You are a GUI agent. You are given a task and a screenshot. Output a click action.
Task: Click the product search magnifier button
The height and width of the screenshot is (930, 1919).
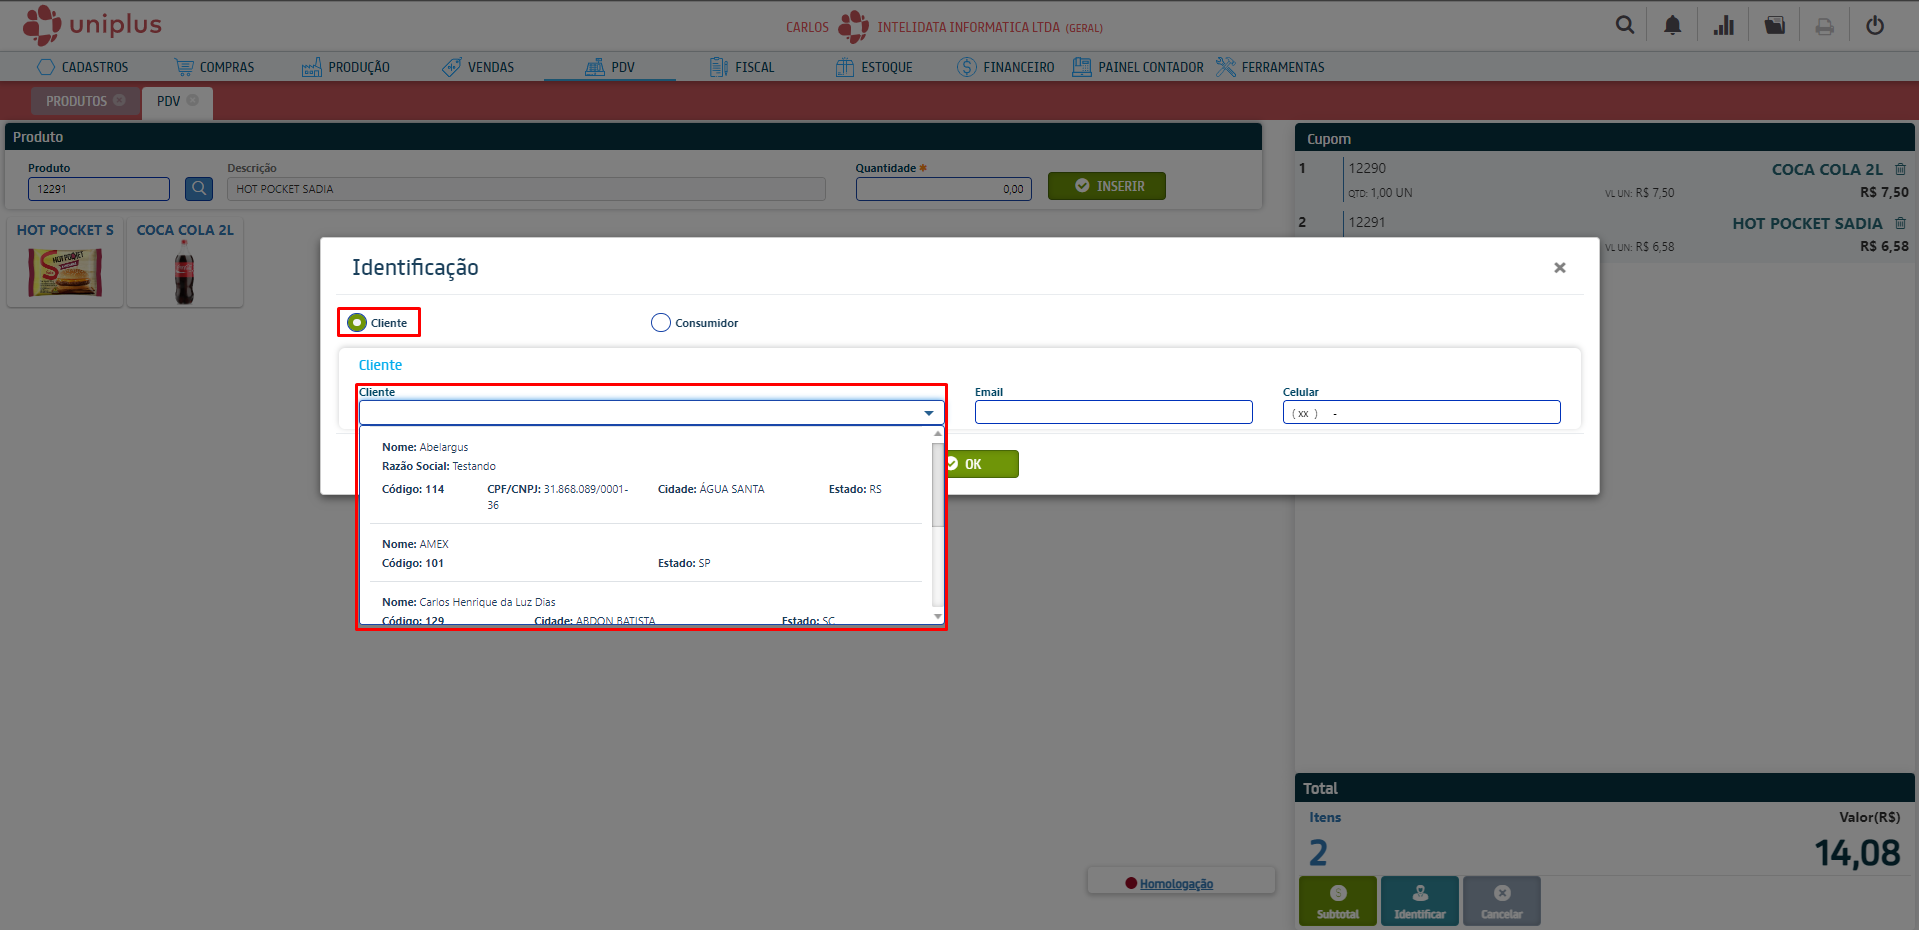(x=199, y=188)
